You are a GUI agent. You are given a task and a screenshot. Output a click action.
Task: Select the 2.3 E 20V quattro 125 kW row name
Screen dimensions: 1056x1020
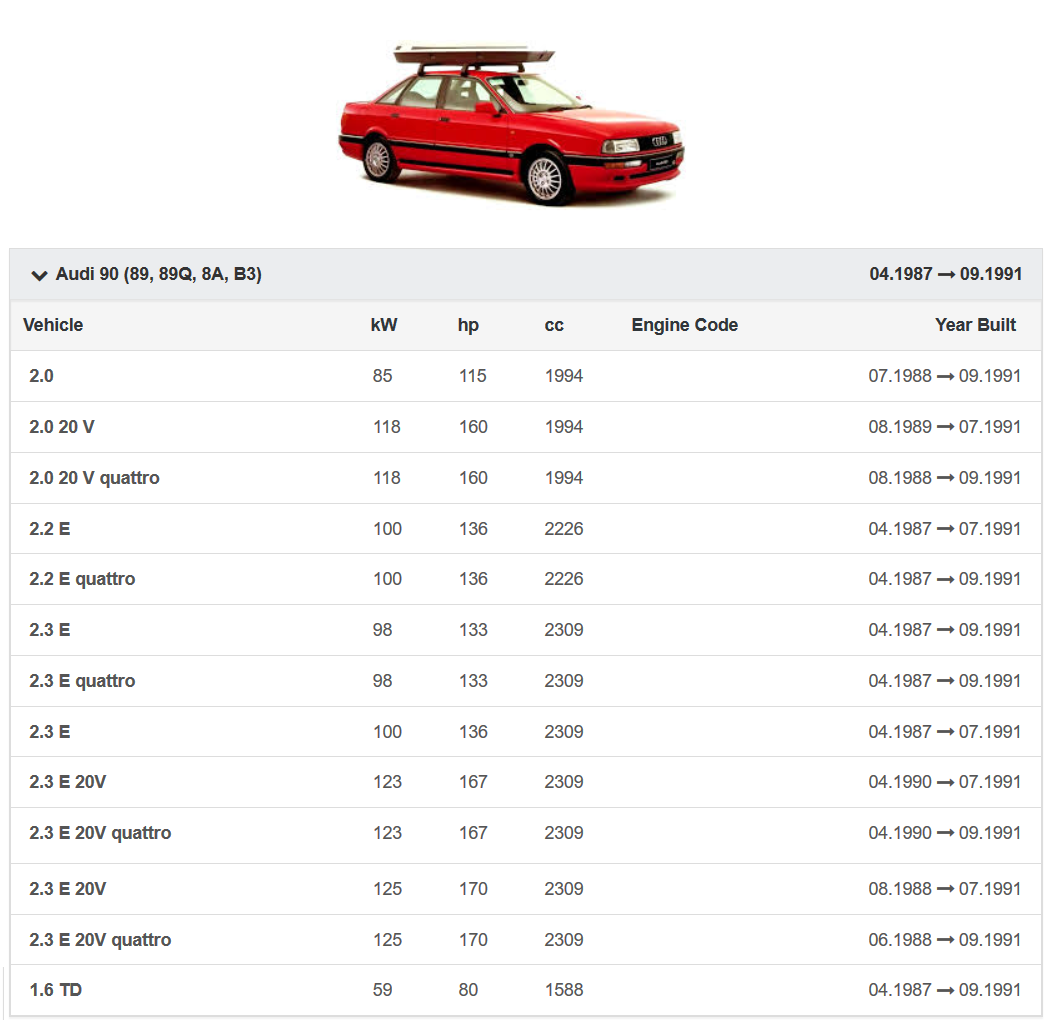[100, 940]
